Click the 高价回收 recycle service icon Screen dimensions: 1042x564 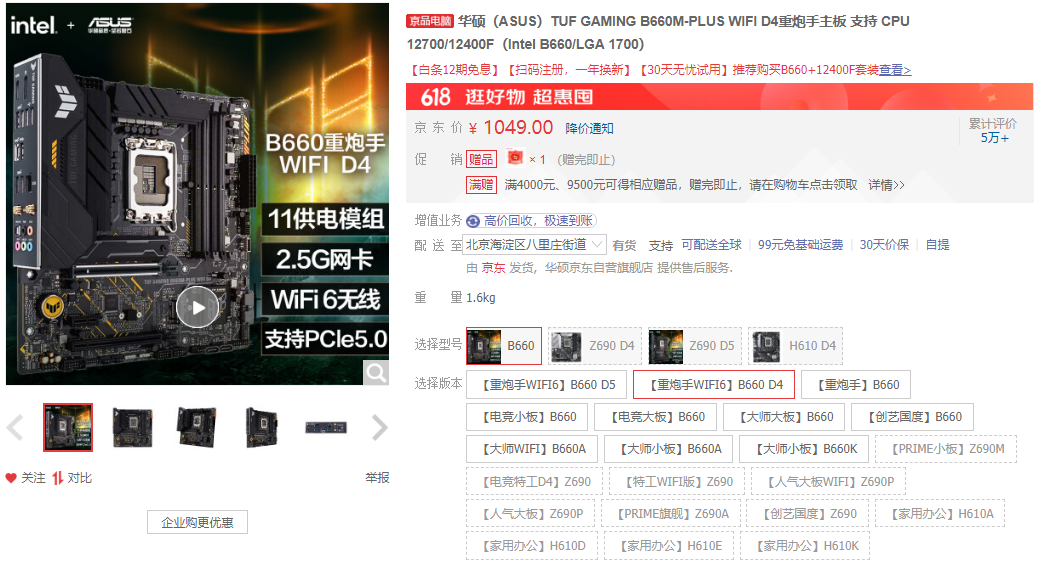click(x=473, y=221)
